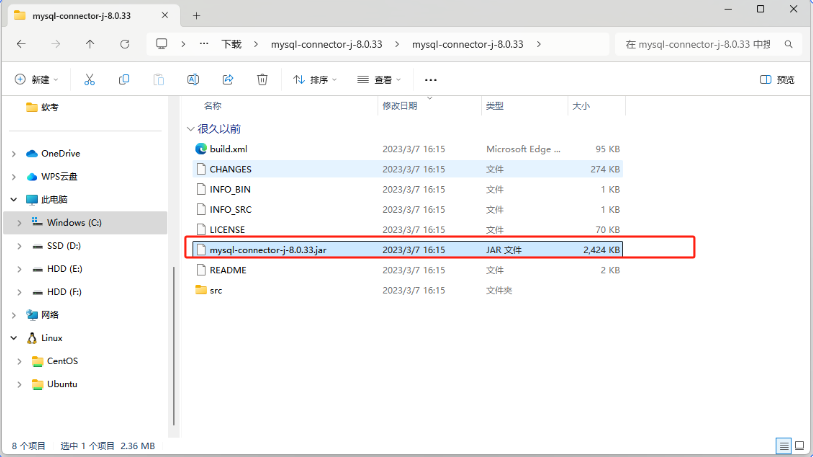Click the jar file's document icon

point(201,250)
